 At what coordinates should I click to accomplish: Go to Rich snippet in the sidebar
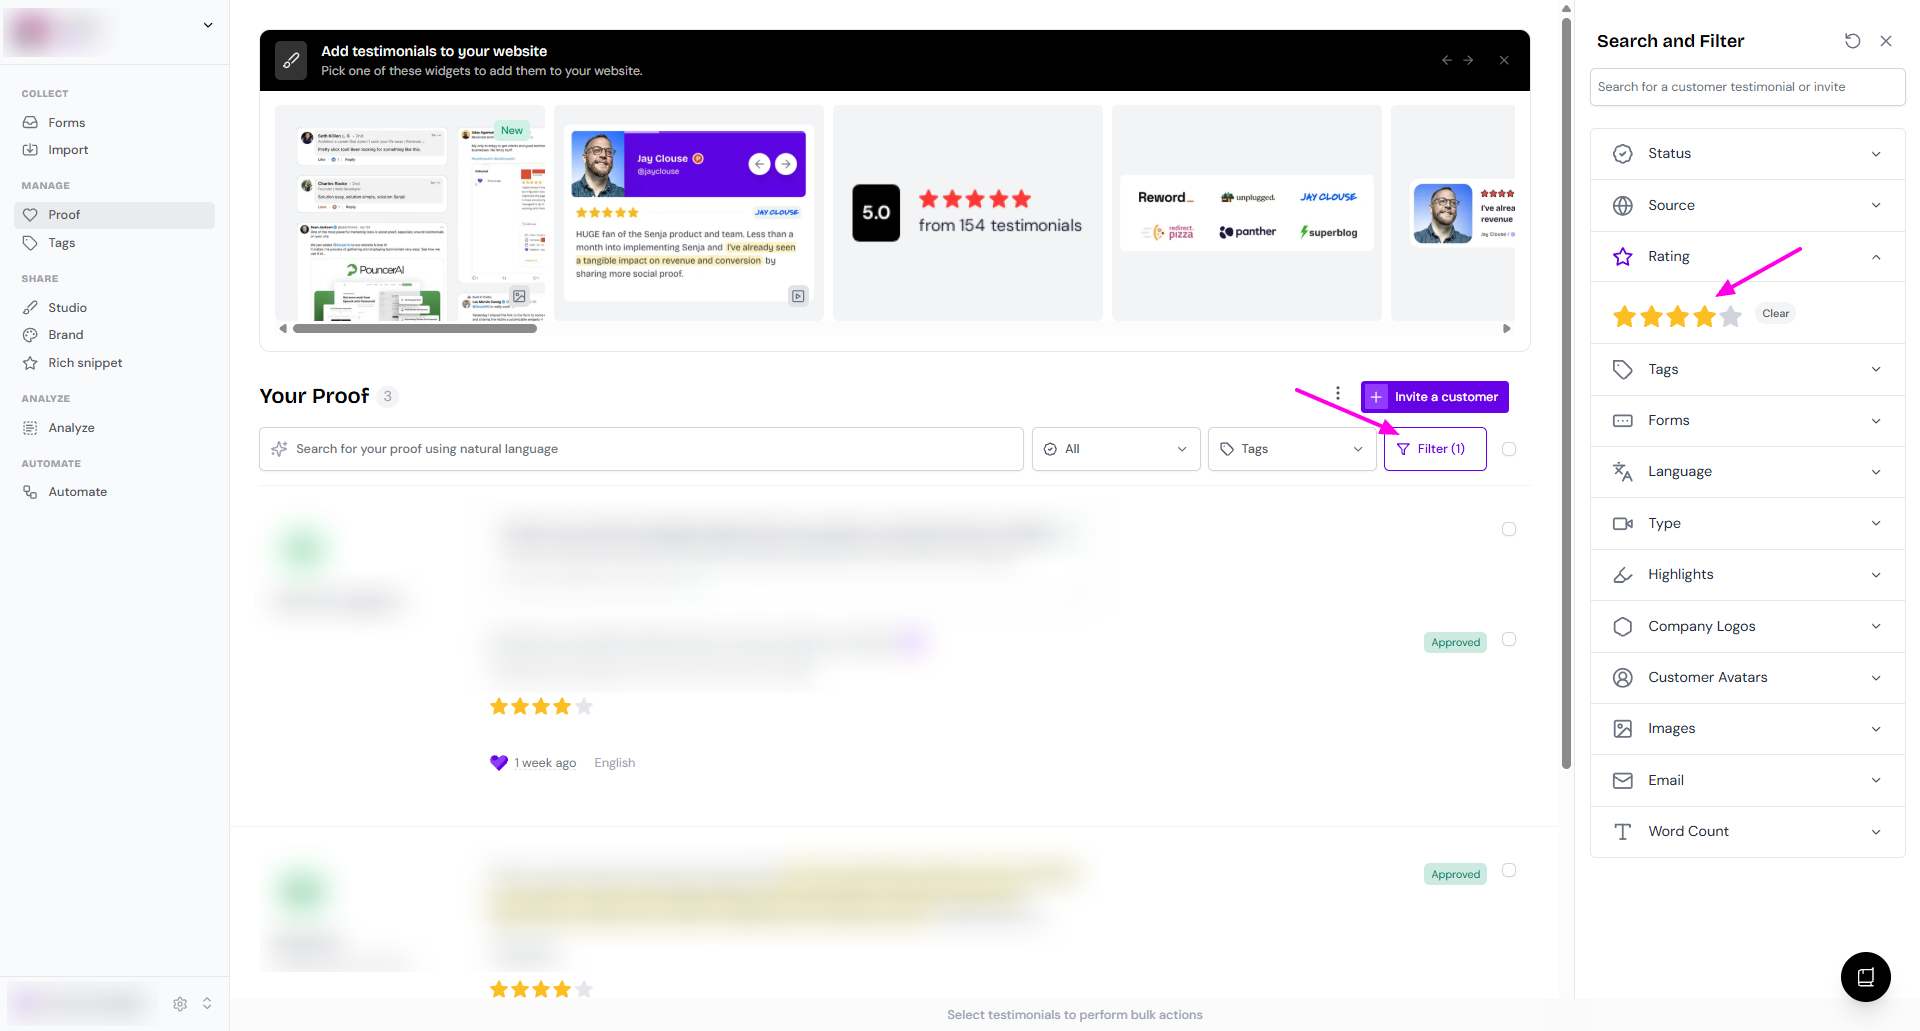[85, 363]
